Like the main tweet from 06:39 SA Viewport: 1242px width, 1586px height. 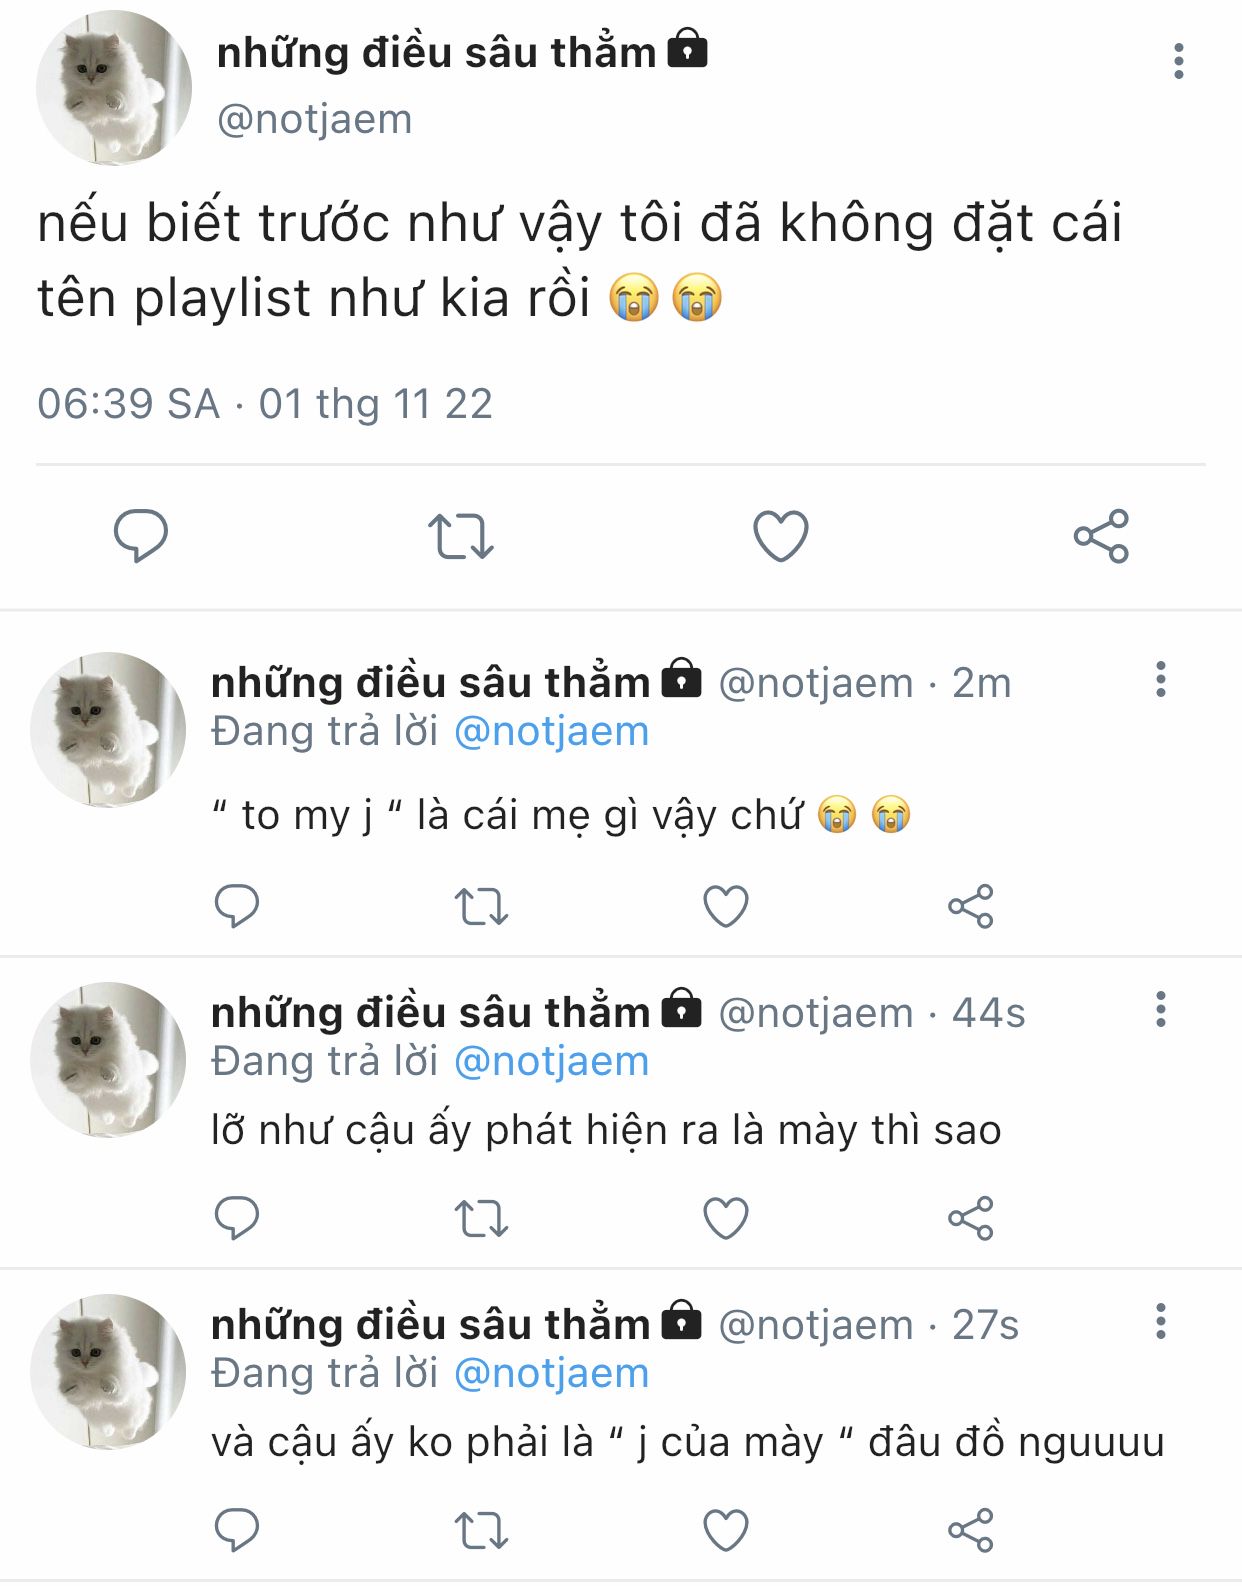(780, 536)
